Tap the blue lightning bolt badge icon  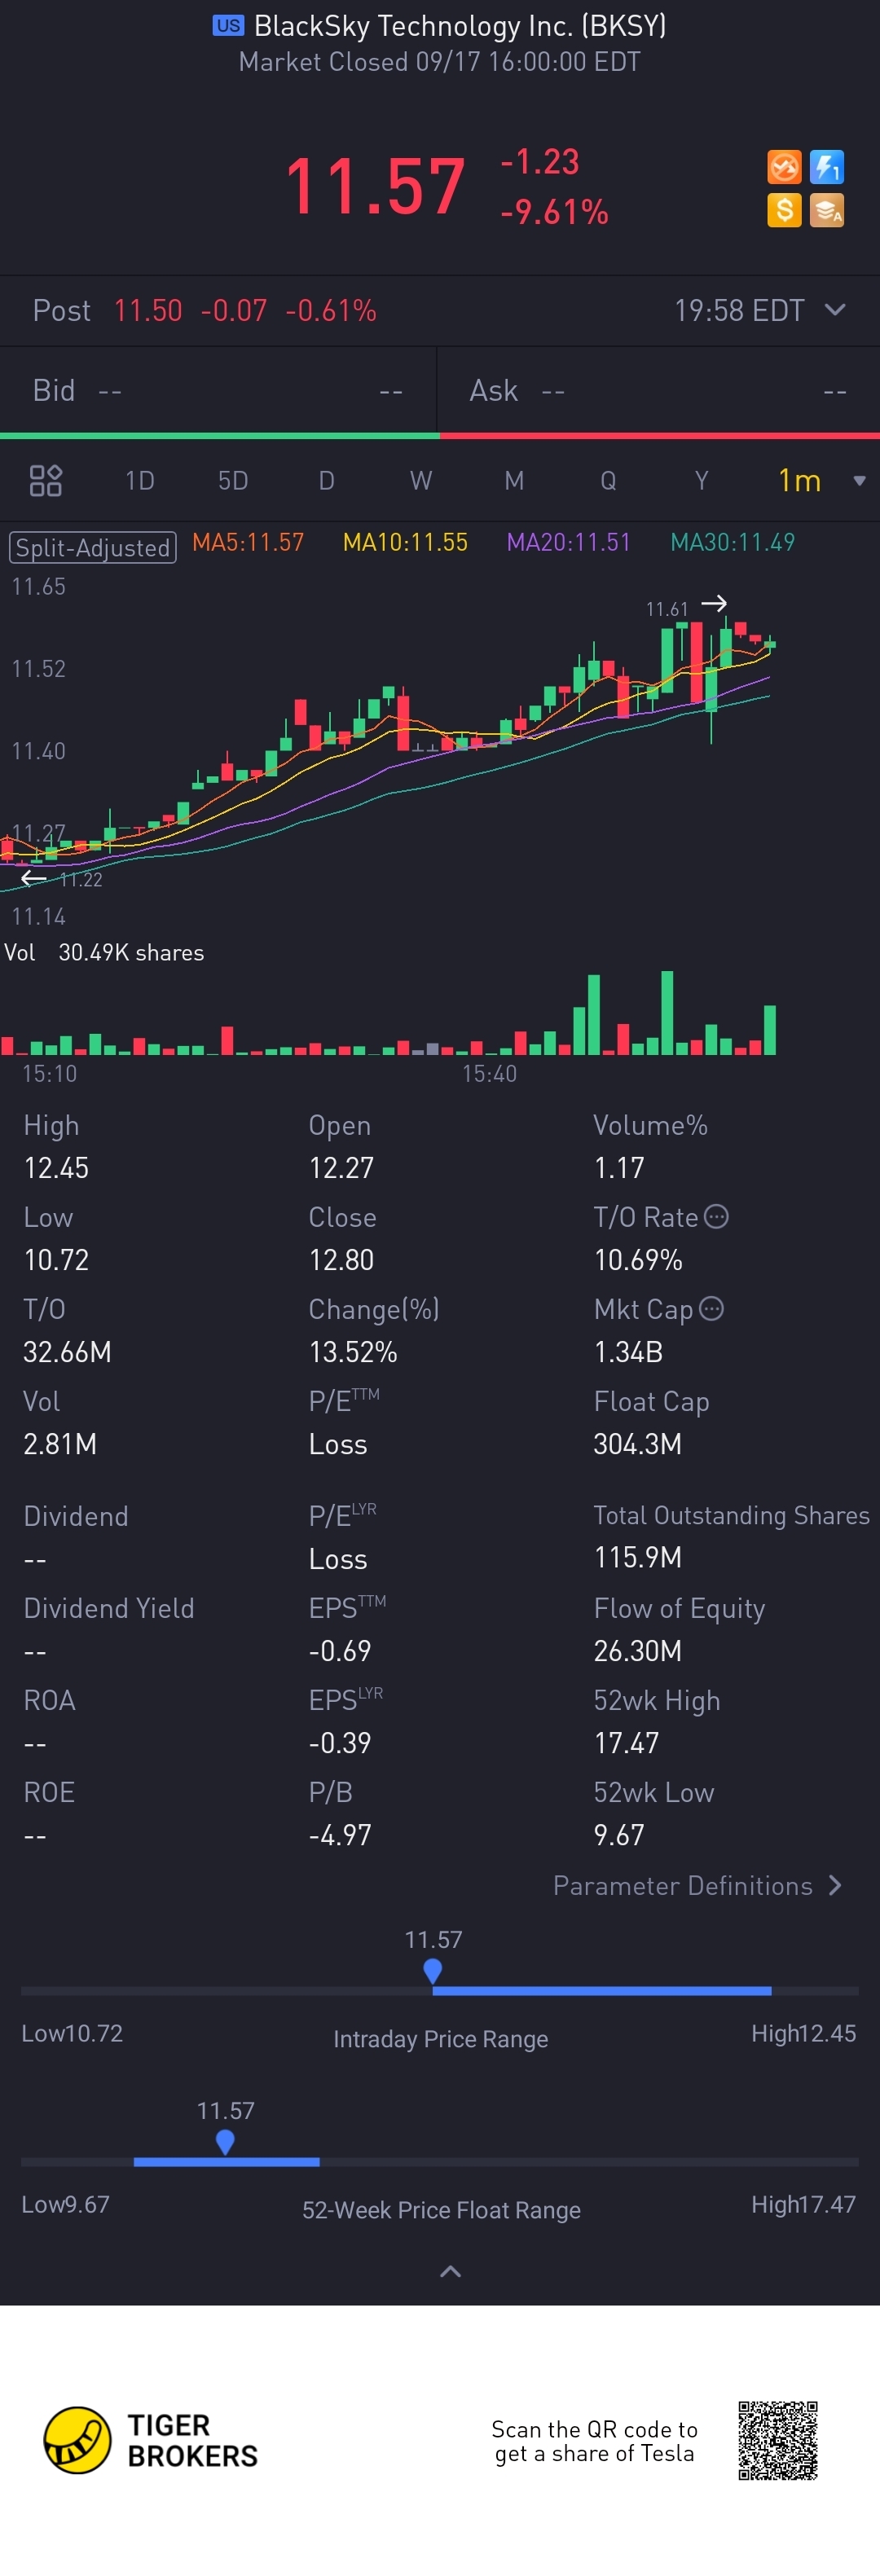827,167
